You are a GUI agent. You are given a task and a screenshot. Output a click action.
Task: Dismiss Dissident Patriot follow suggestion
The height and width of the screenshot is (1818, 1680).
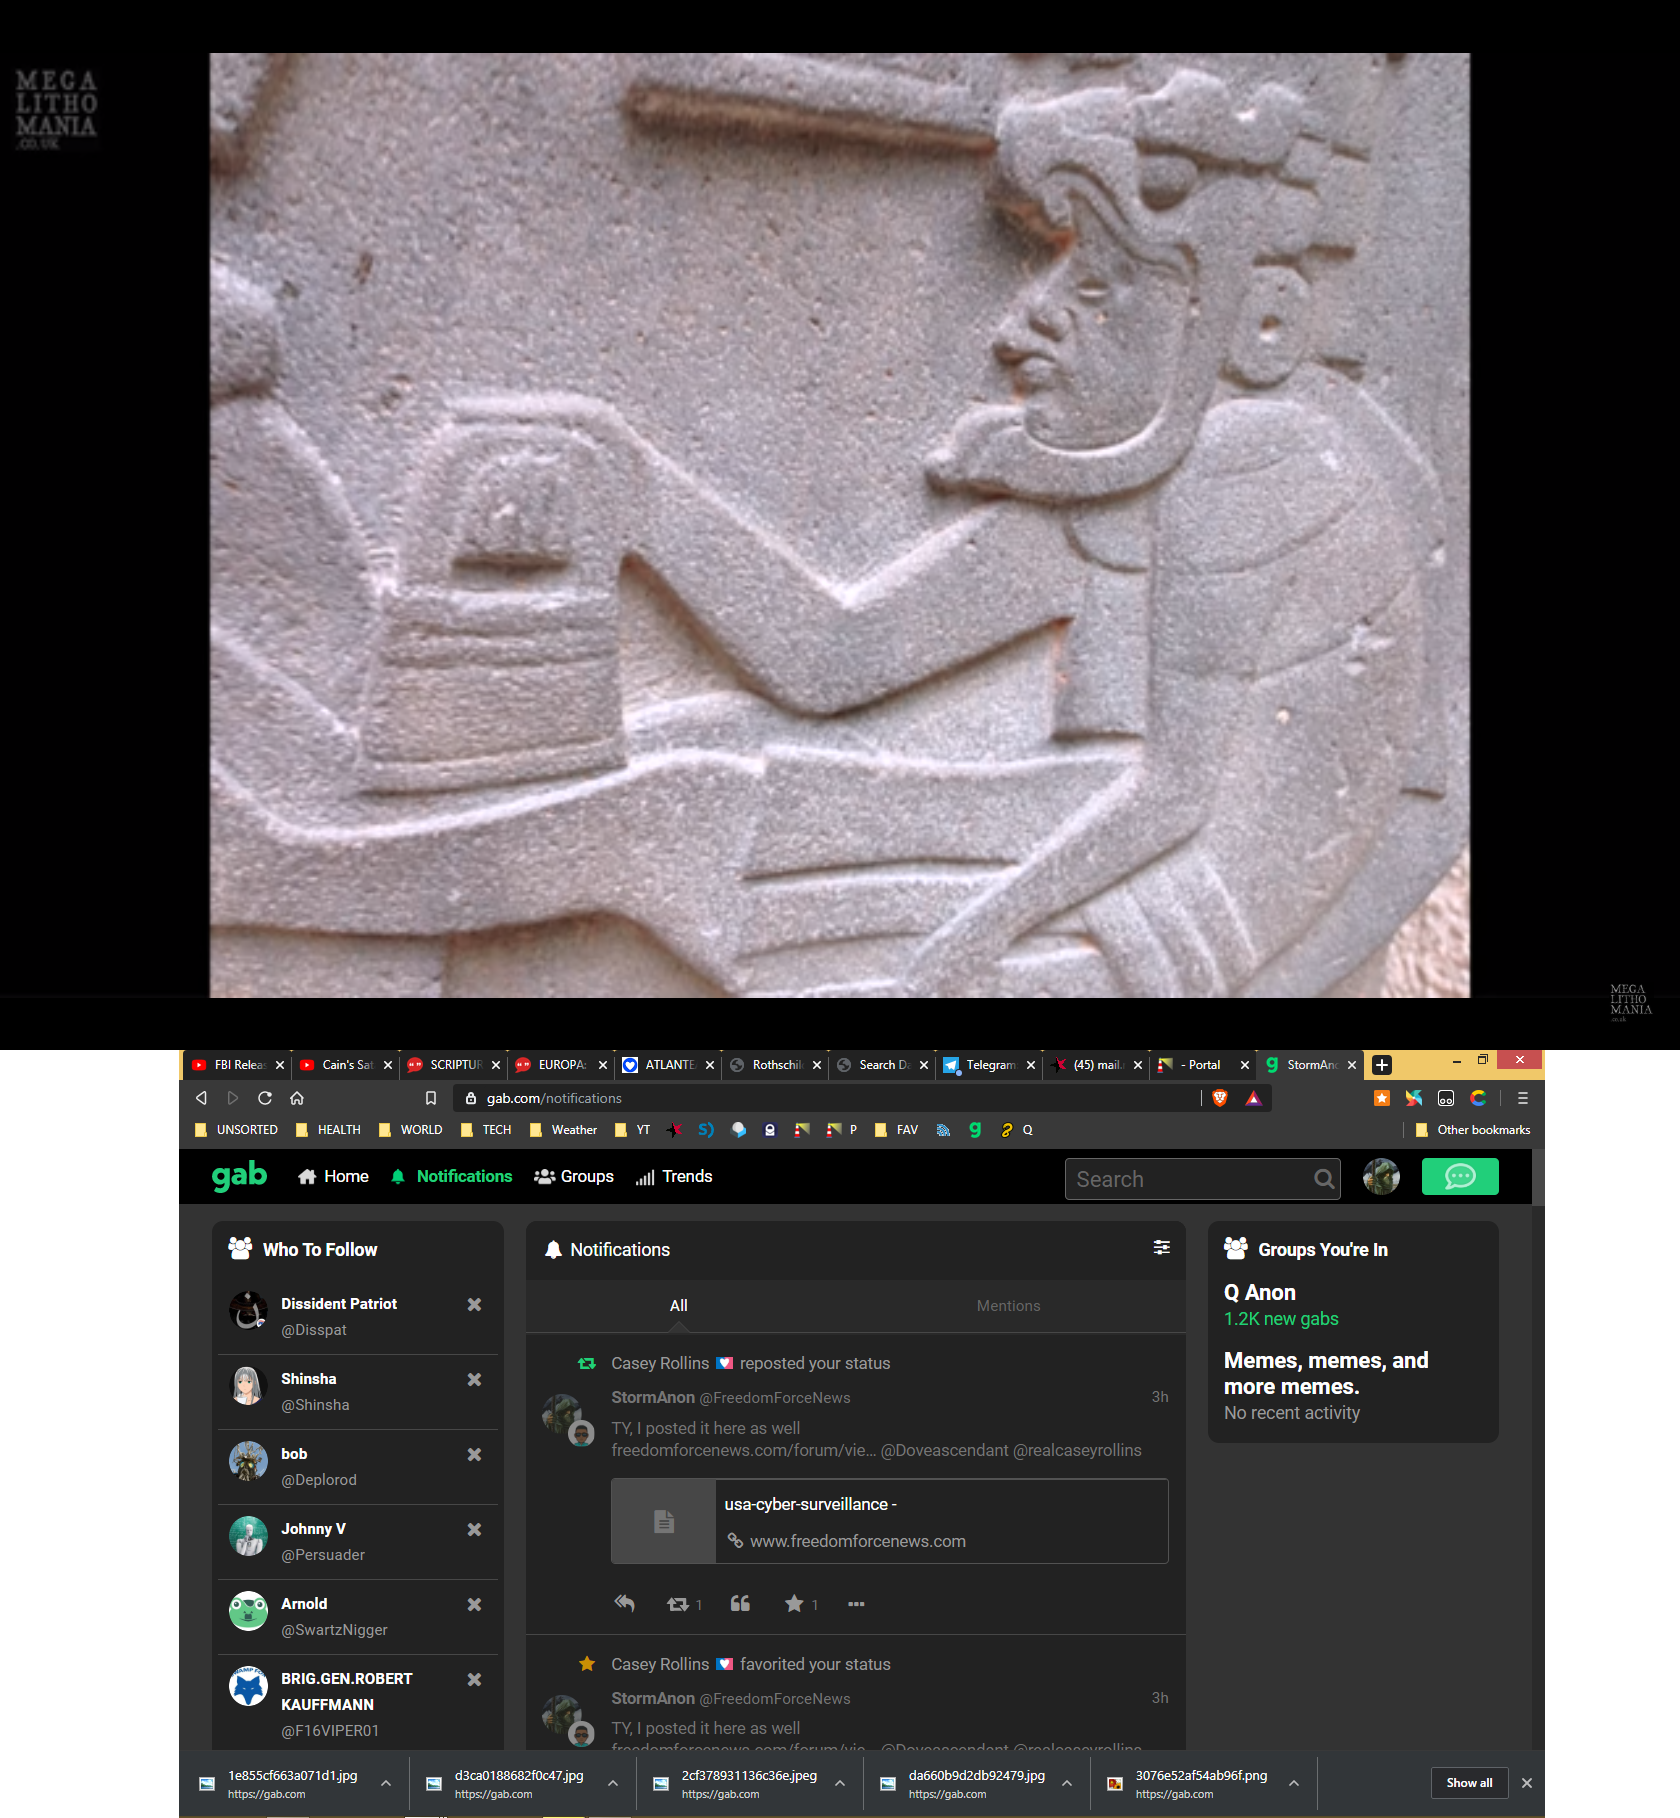click(474, 1304)
